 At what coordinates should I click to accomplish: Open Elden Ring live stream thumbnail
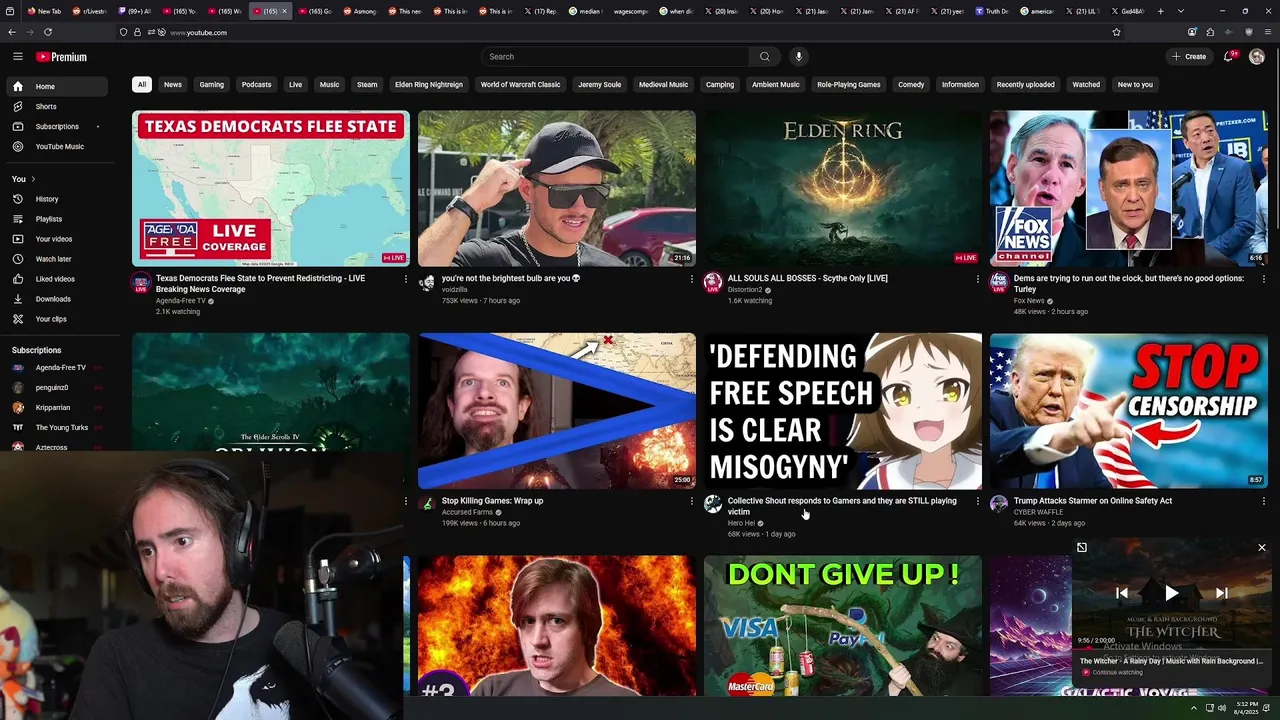(x=843, y=188)
